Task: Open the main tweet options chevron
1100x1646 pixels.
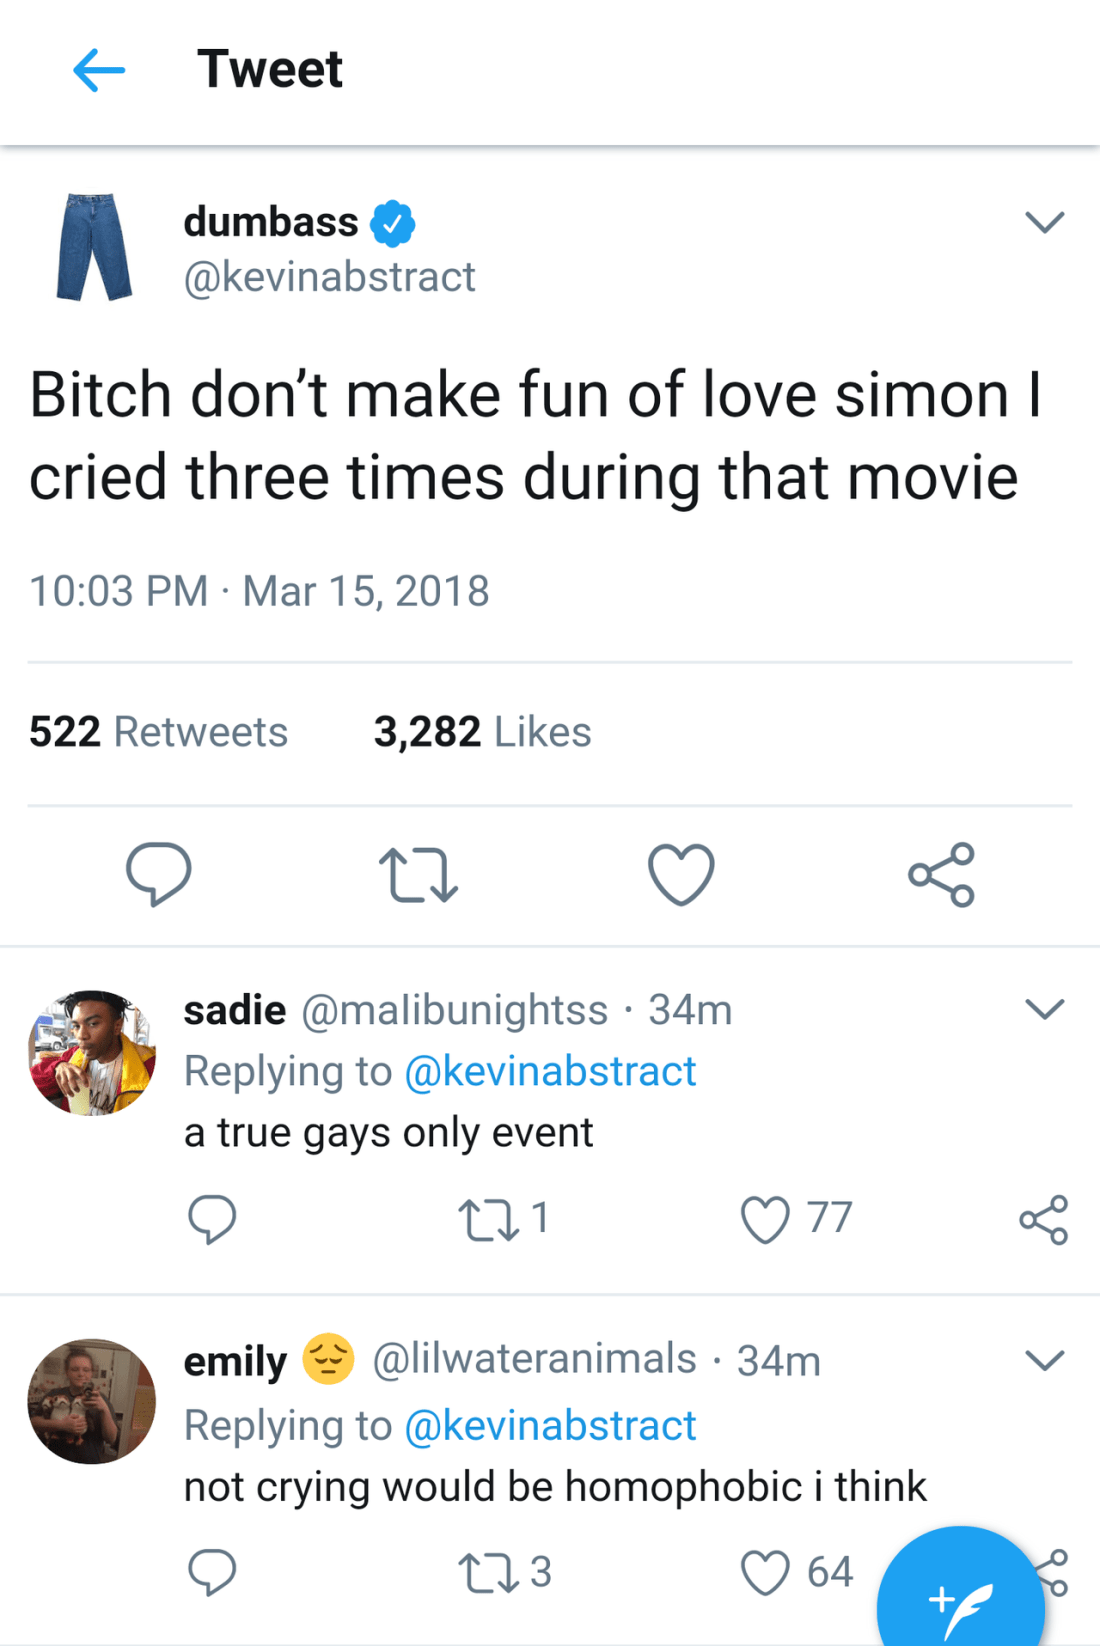Action: click(1044, 222)
